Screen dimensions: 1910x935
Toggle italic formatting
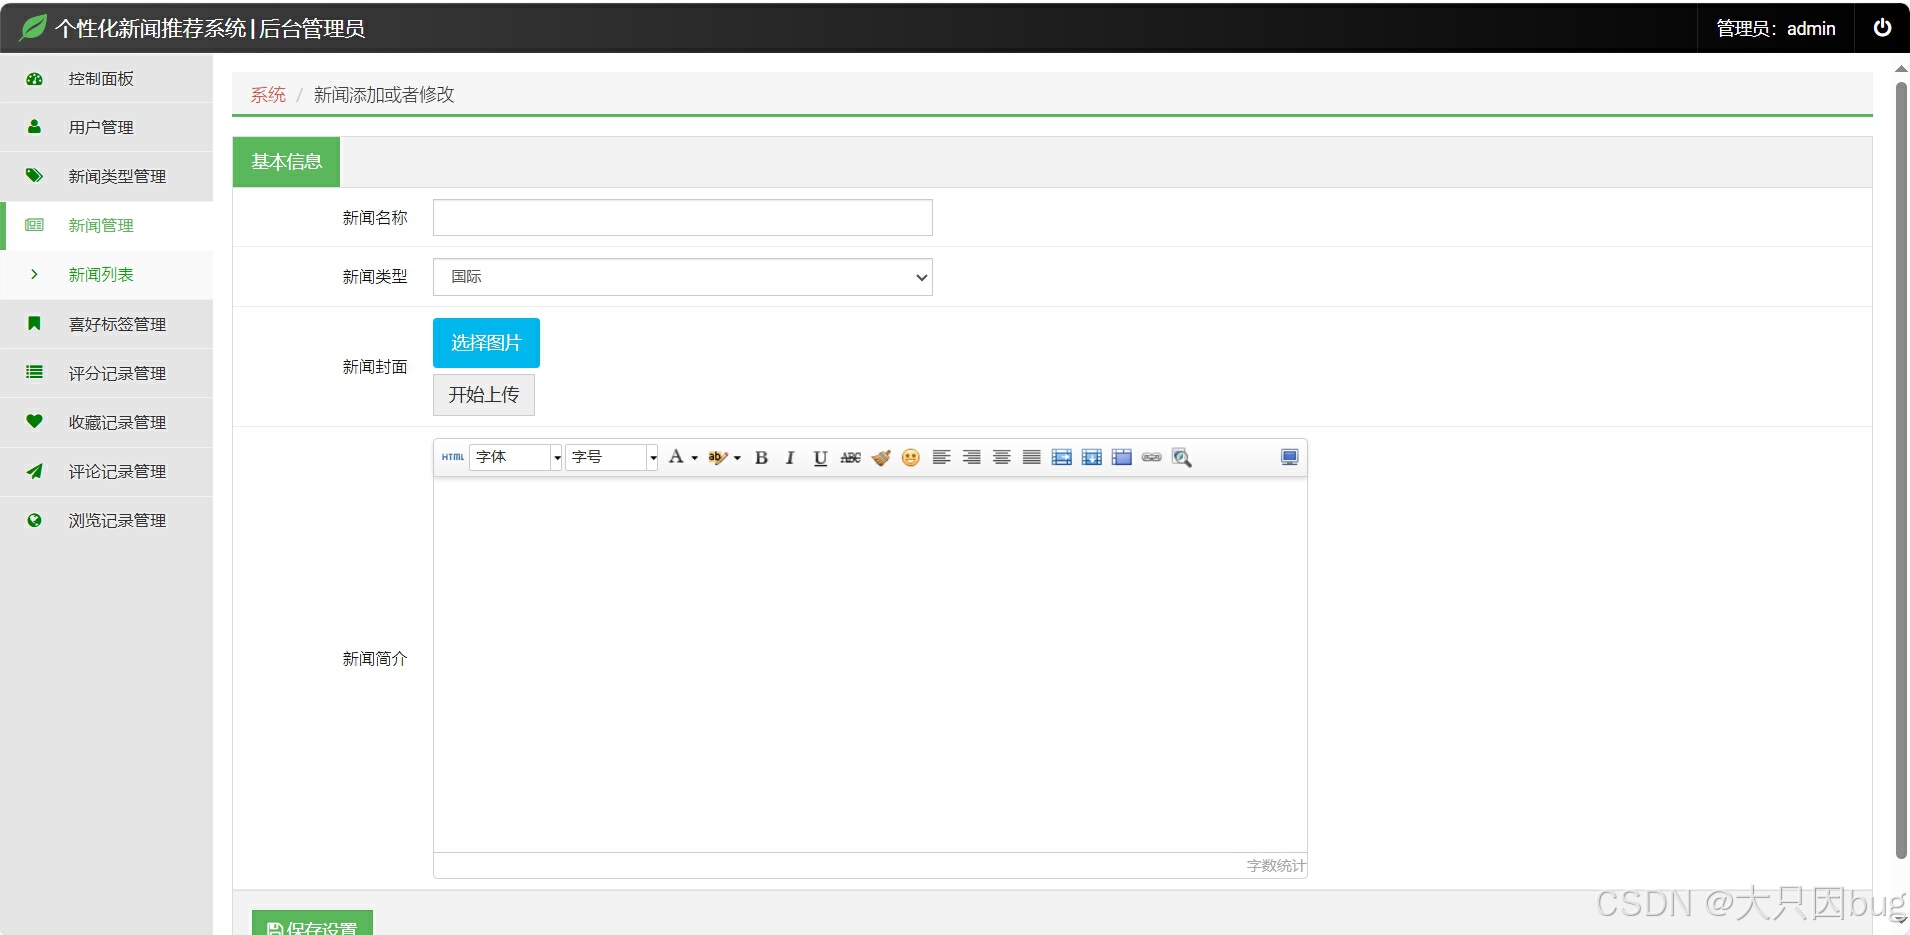pos(790,457)
